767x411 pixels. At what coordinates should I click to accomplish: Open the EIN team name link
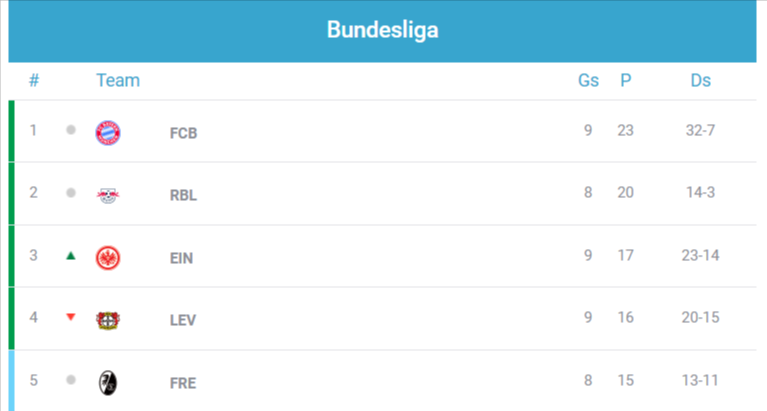[182, 258]
